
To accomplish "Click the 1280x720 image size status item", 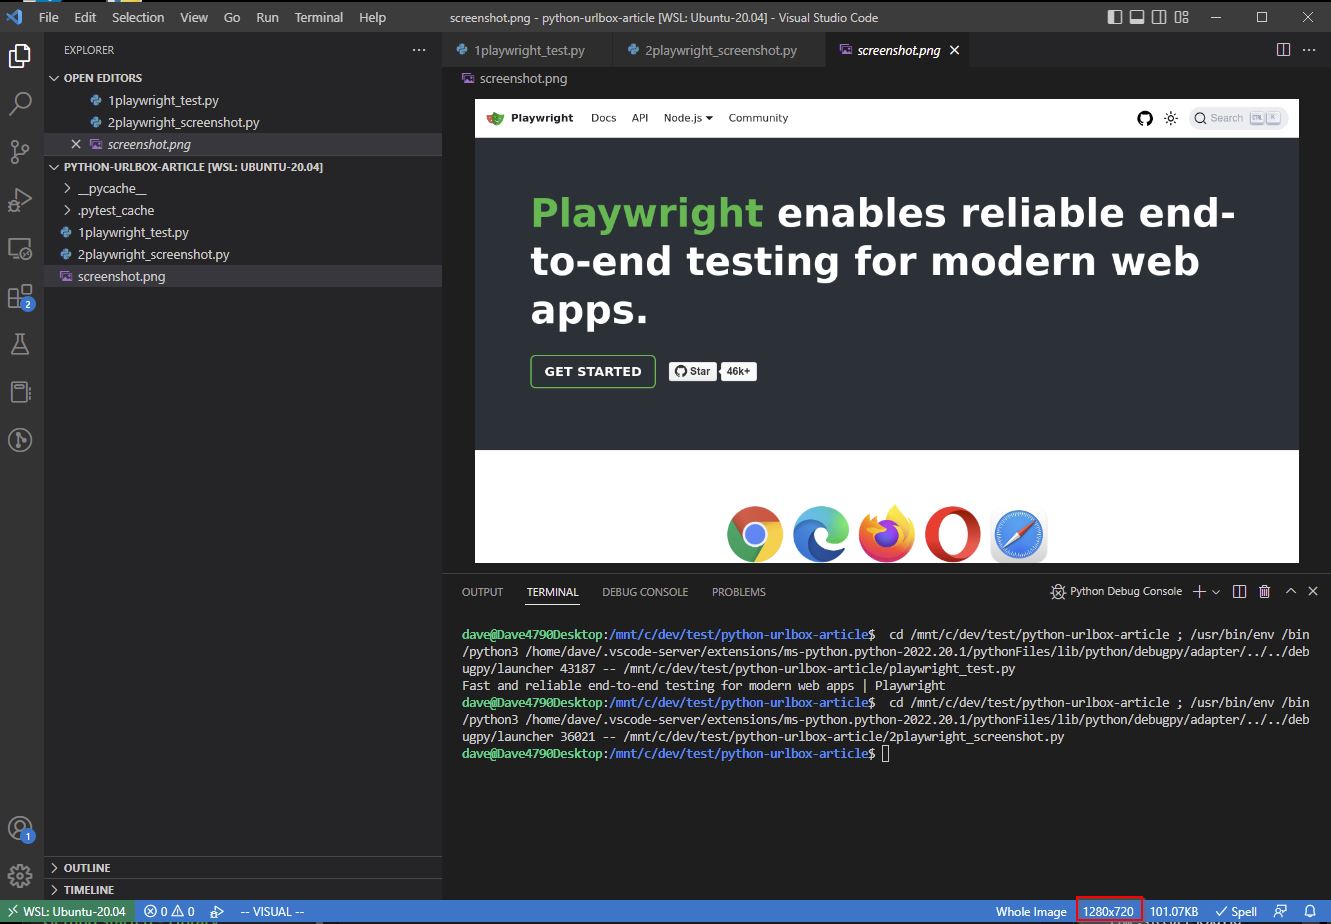I will point(1108,911).
